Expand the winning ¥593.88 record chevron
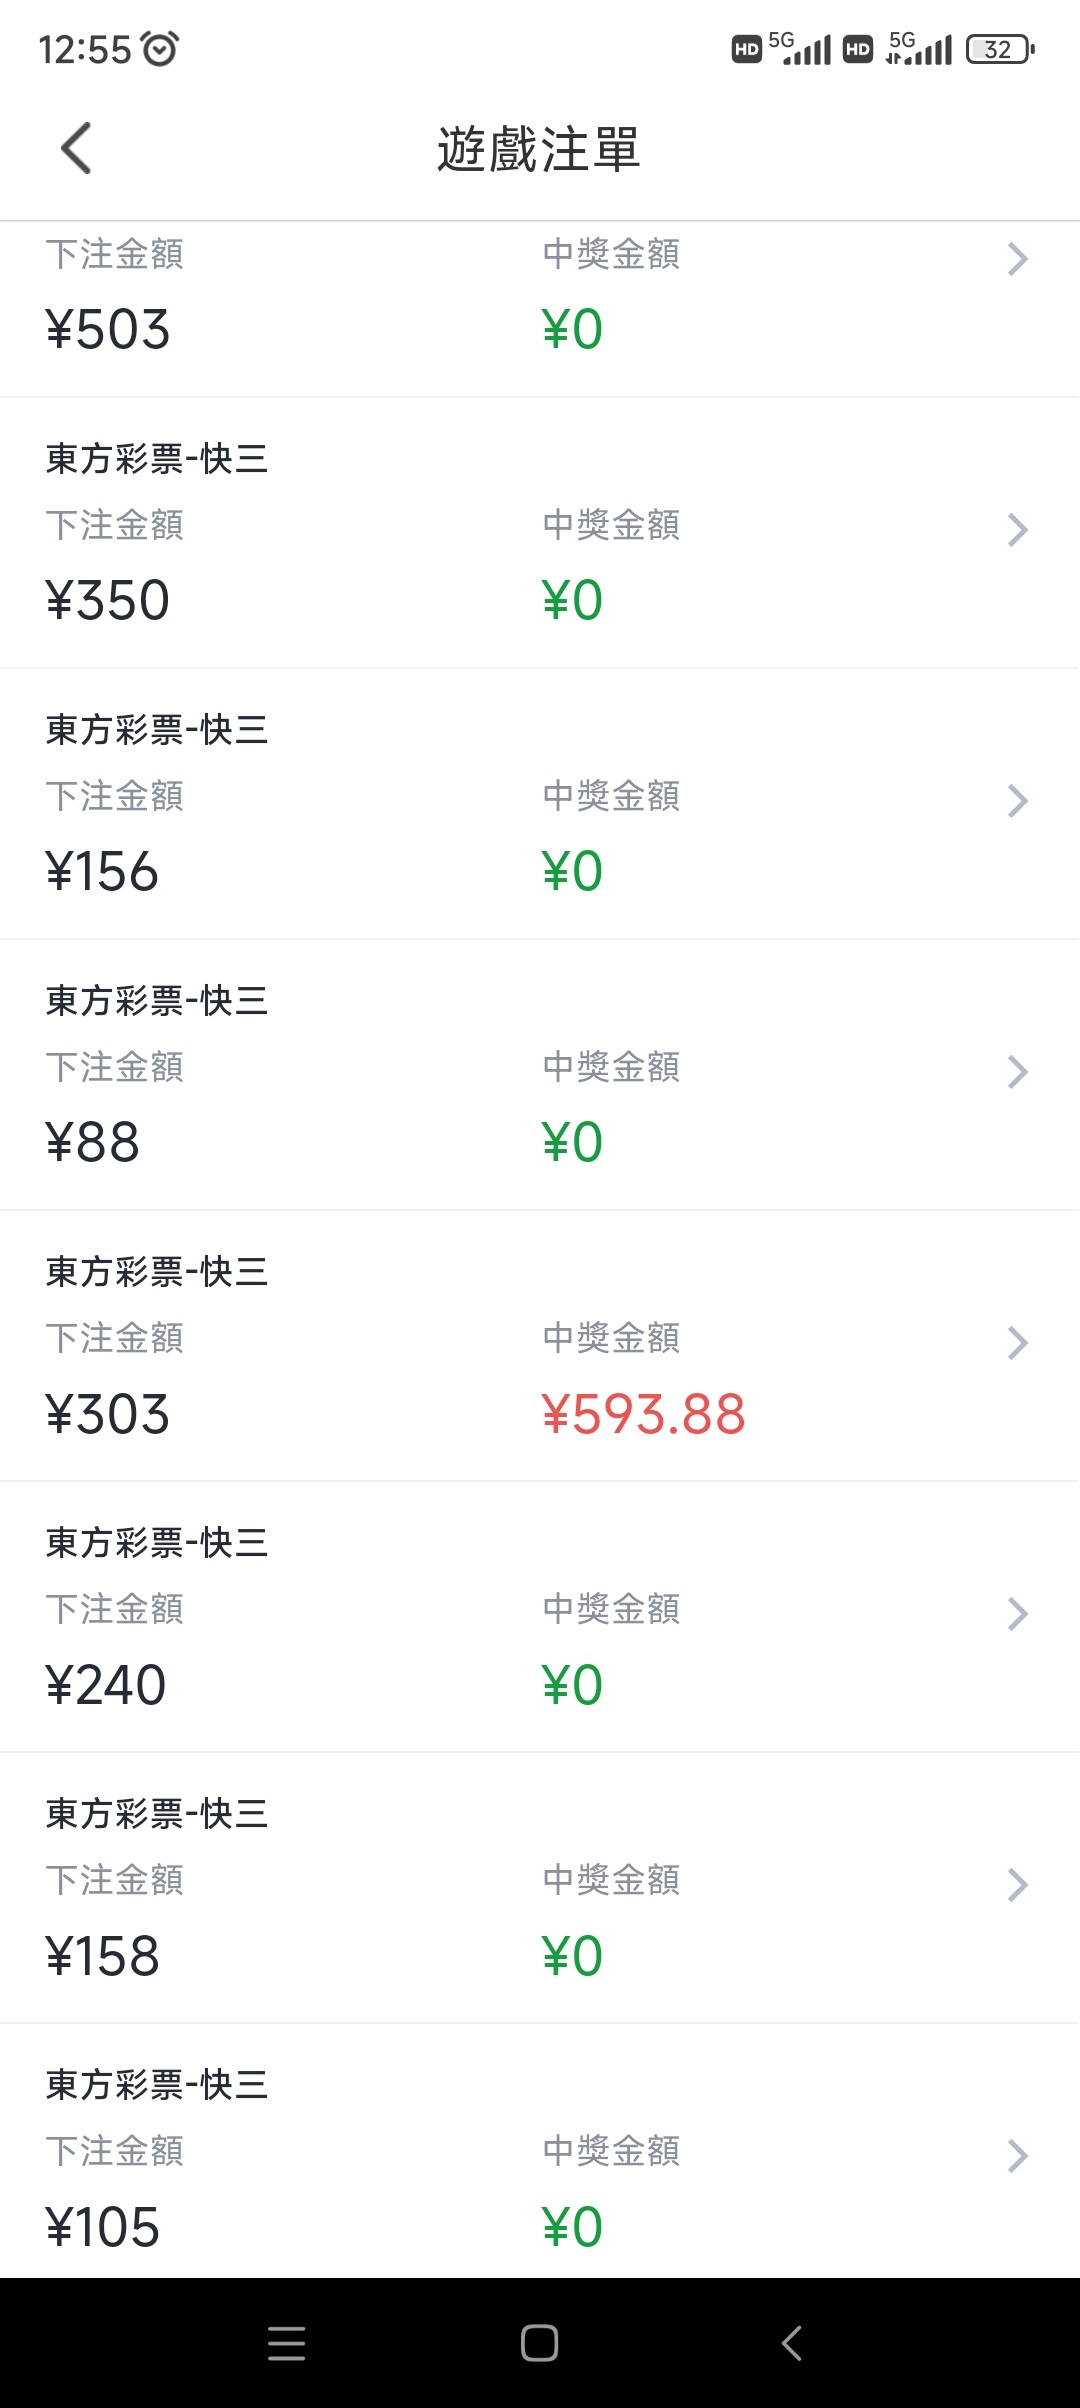 point(1017,1343)
